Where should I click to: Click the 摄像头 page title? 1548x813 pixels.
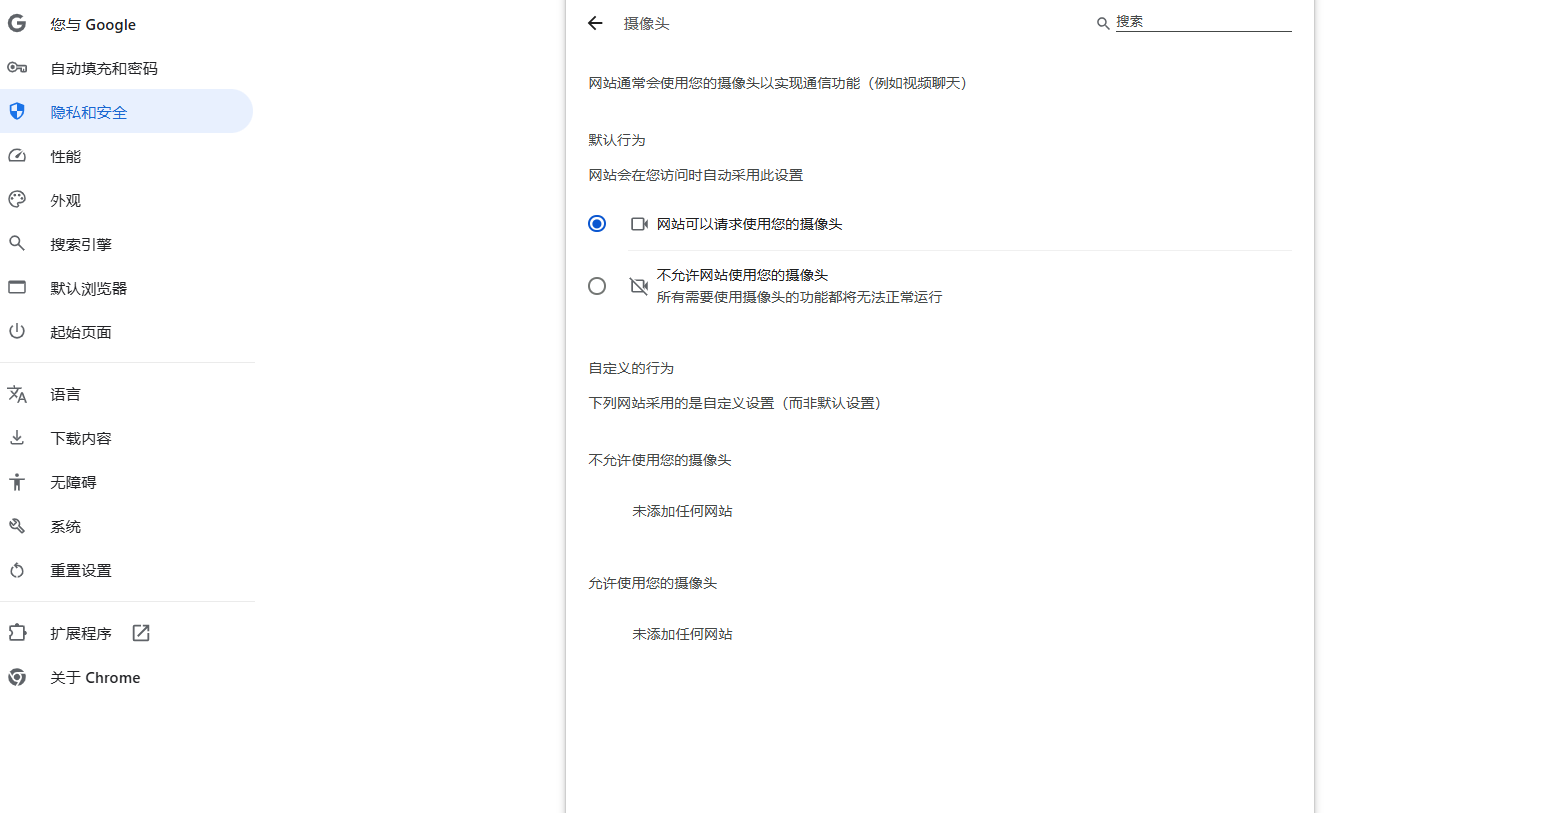[x=646, y=23]
